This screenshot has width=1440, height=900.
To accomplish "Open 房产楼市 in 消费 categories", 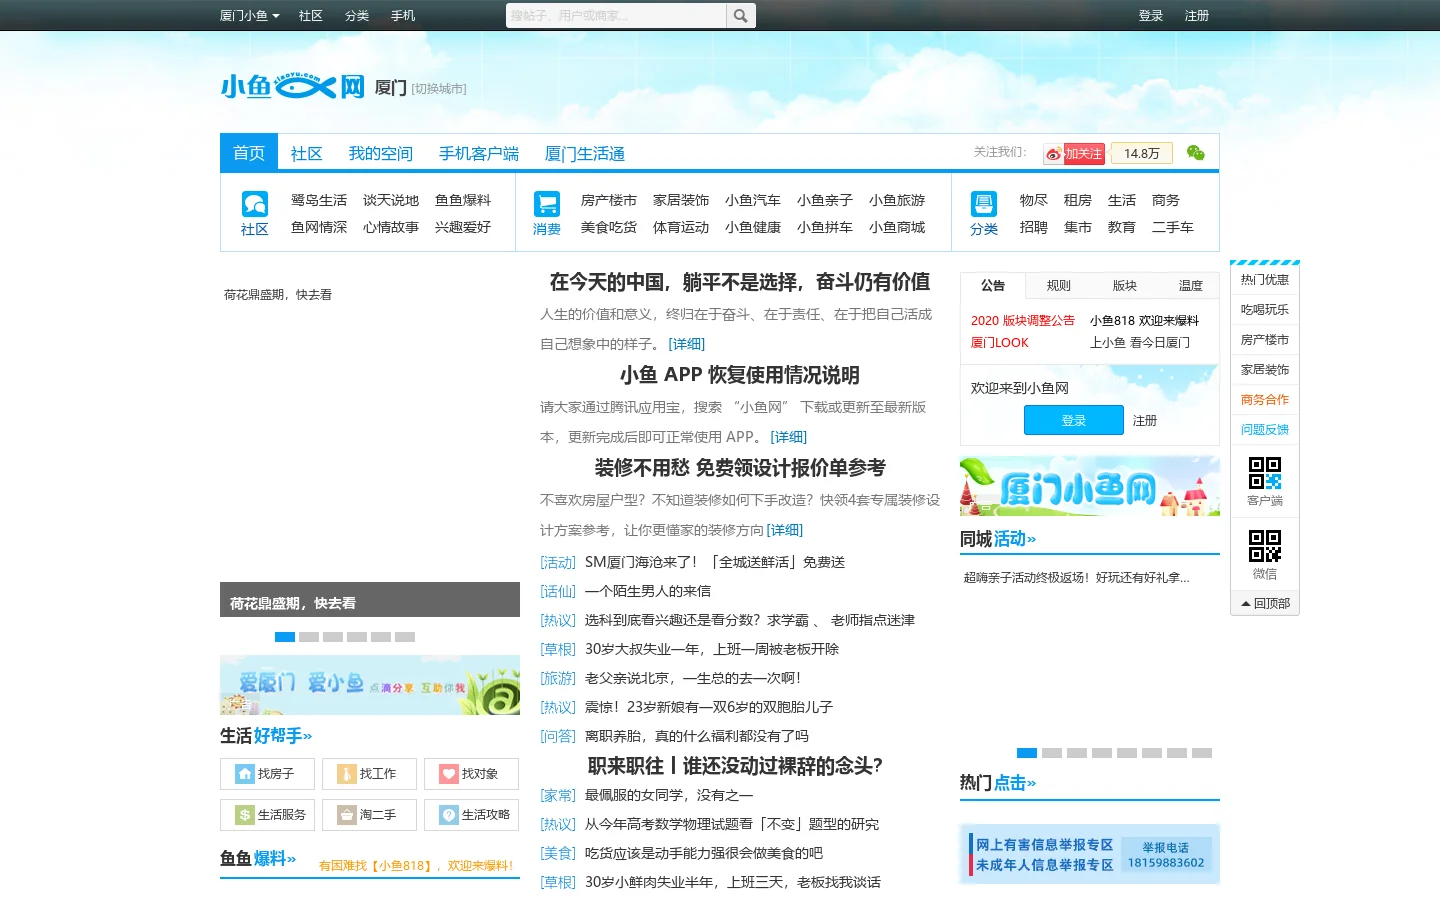I will 609,201.
